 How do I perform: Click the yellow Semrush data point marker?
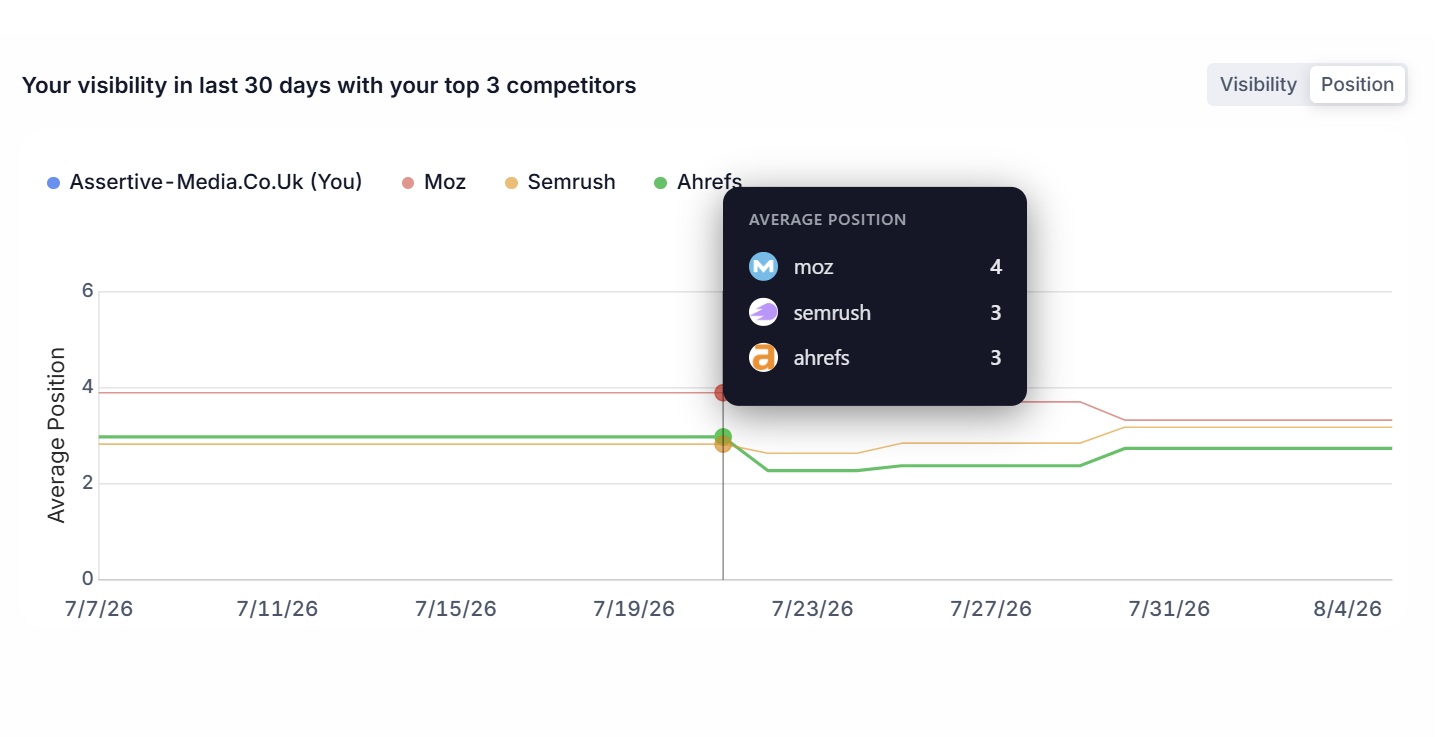(x=723, y=444)
